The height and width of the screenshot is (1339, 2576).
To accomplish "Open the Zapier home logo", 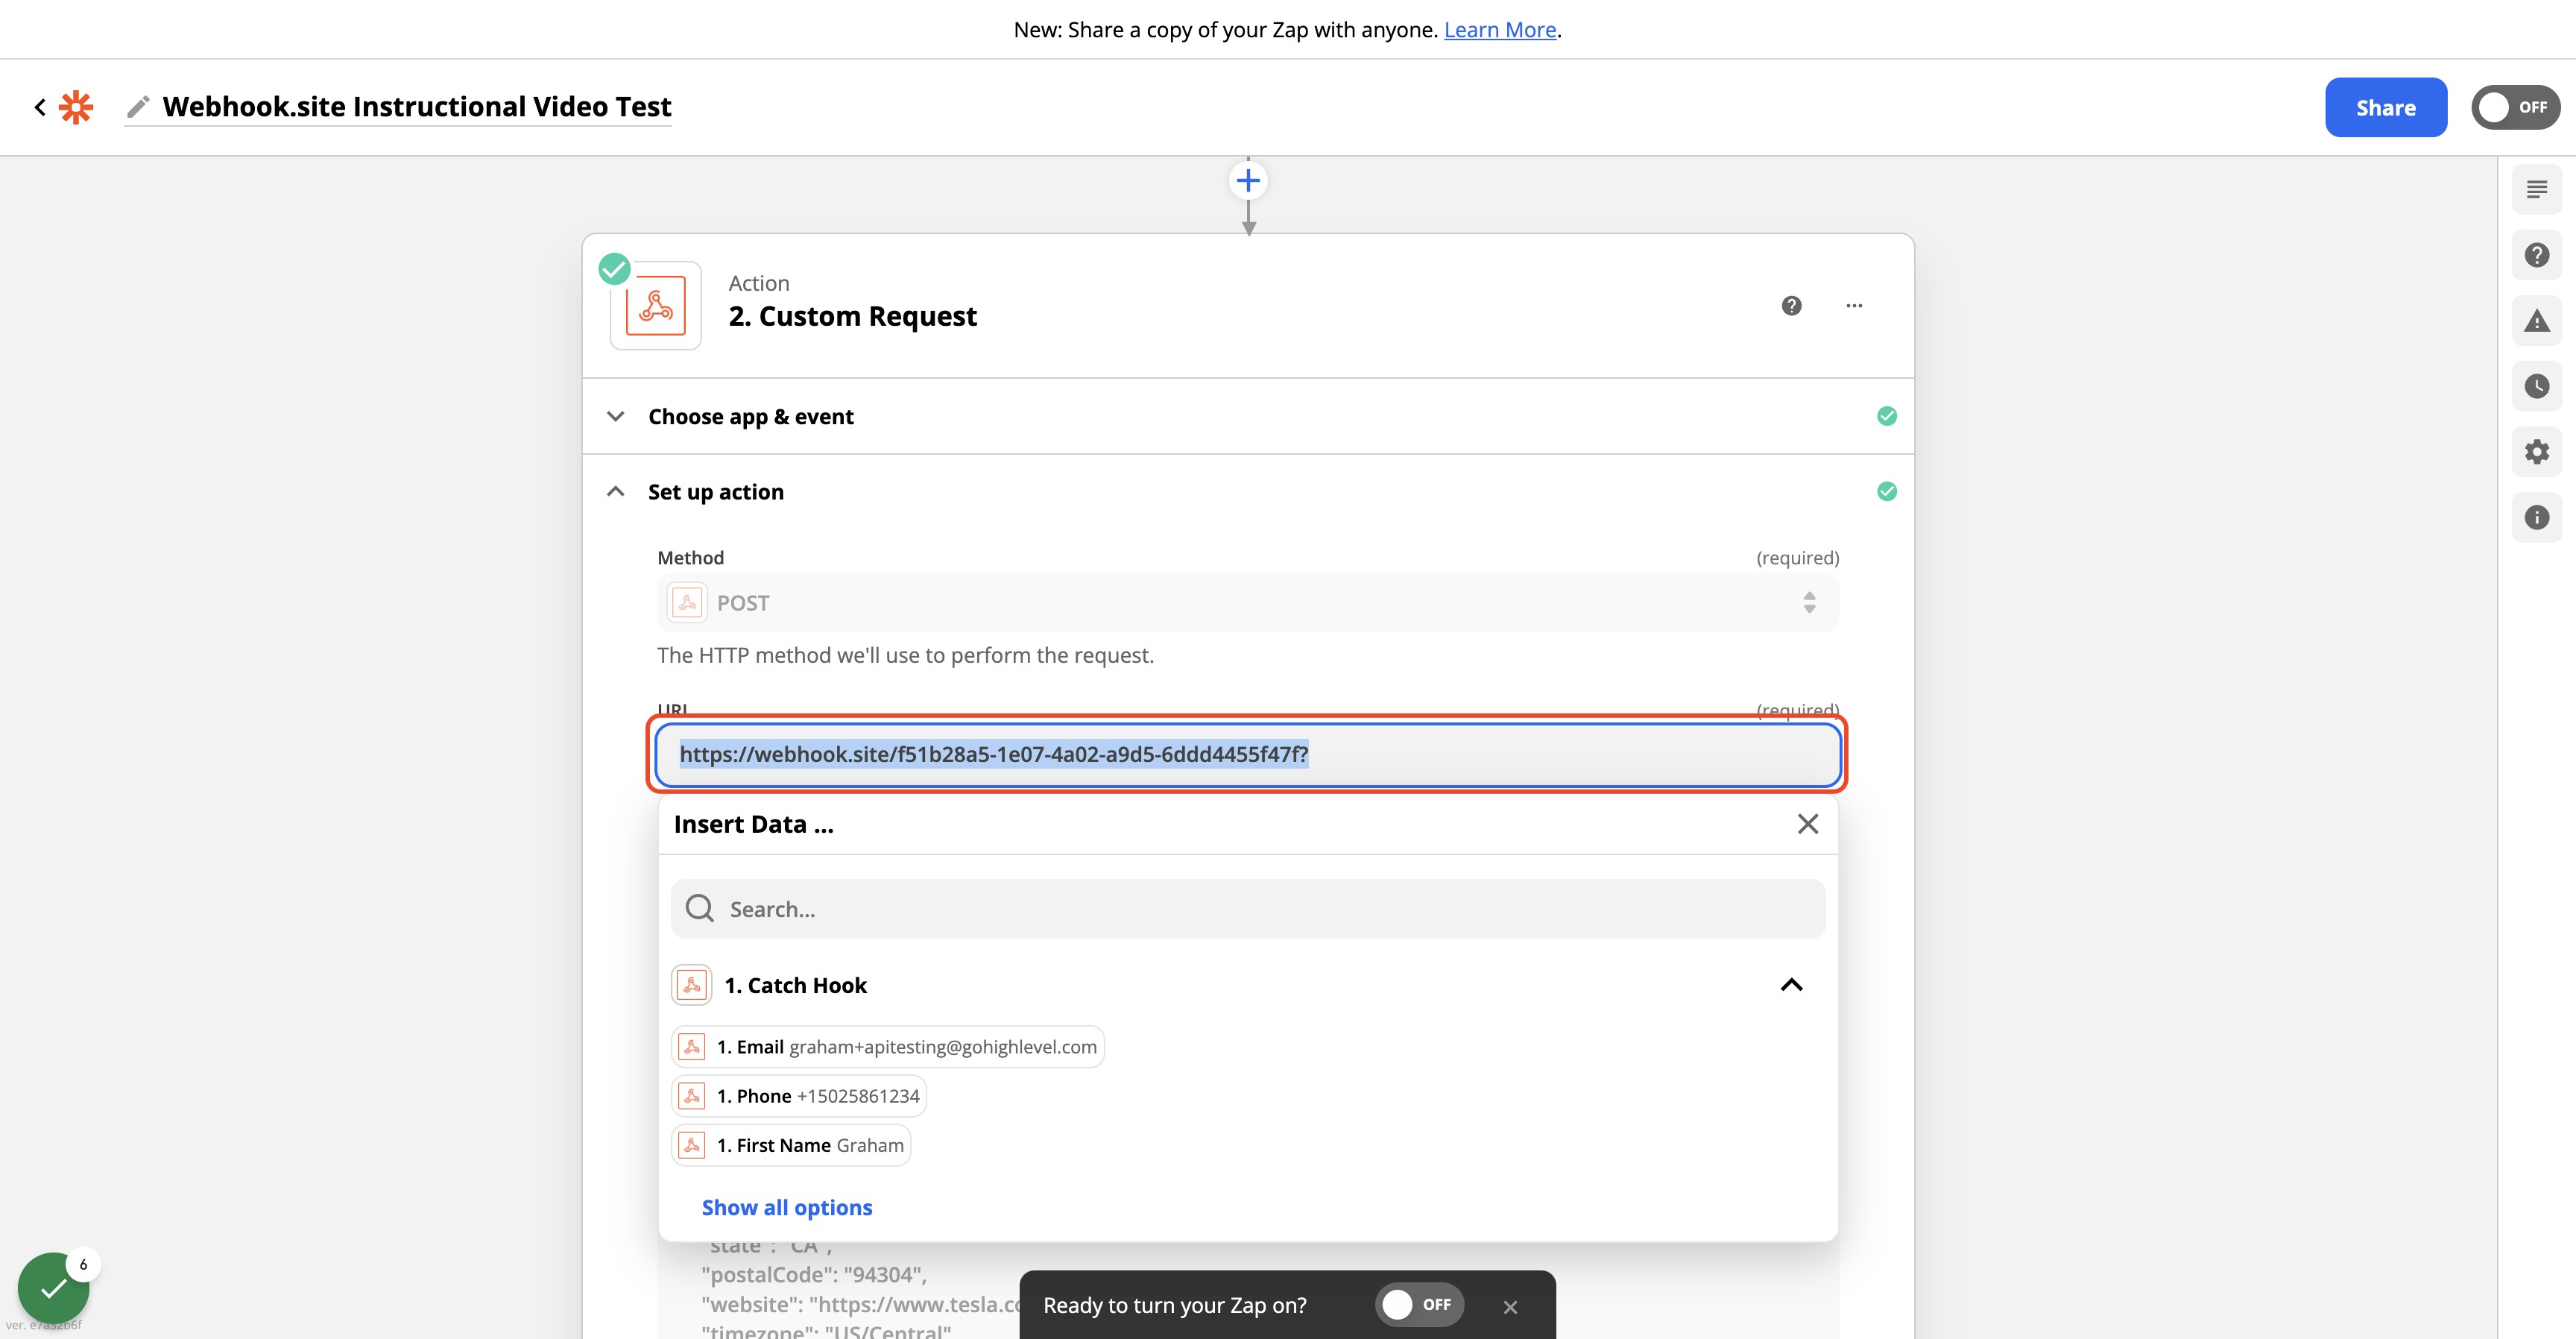I will (x=76, y=107).
